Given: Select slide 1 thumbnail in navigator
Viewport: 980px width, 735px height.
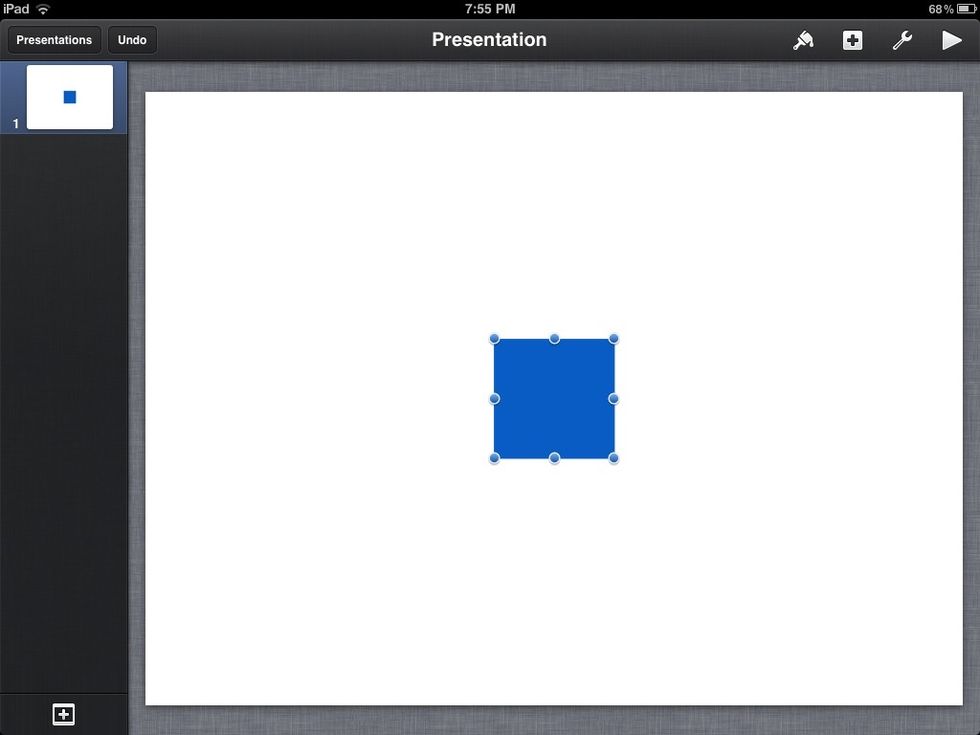Looking at the screenshot, I should coord(69,97).
